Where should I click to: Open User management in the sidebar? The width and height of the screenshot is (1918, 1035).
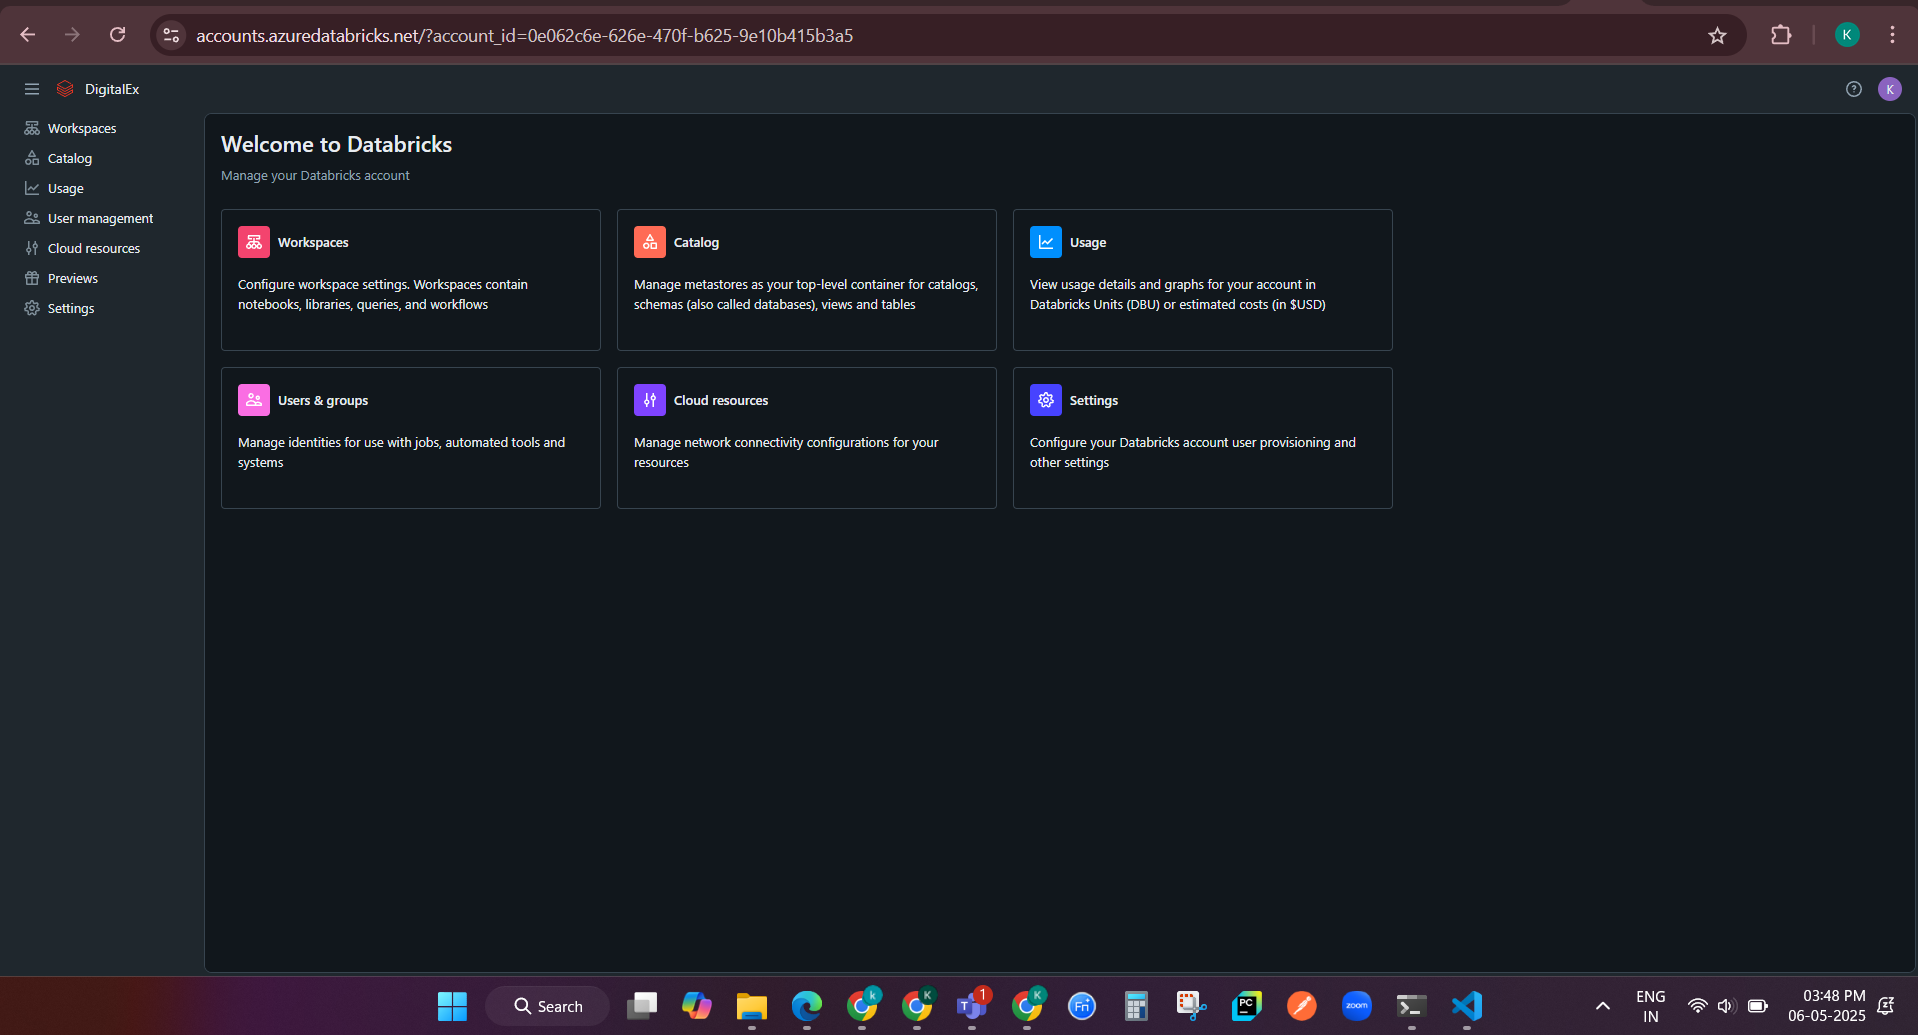[x=100, y=219]
